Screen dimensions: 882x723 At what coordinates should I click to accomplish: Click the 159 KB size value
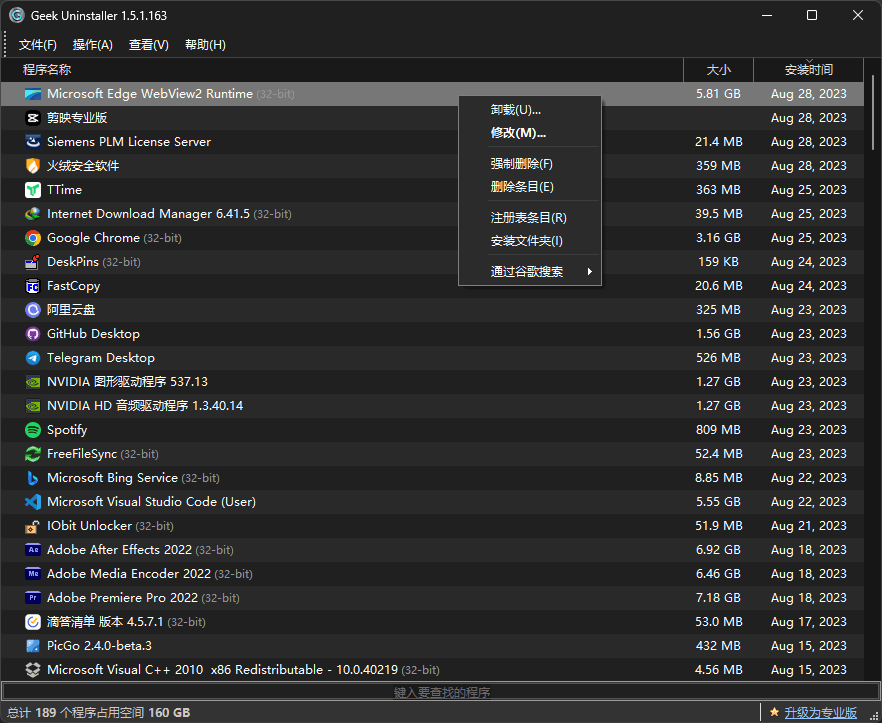718,262
